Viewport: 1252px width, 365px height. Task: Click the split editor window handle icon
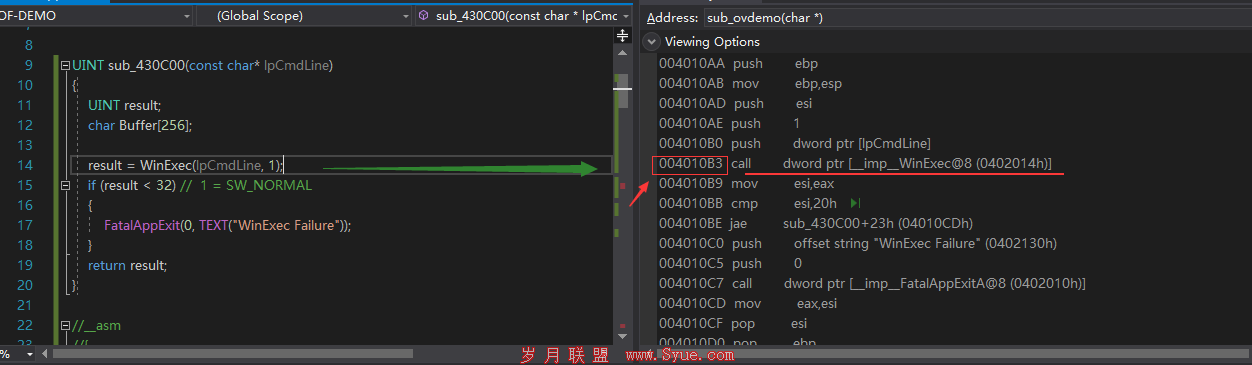tap(623, 36)
